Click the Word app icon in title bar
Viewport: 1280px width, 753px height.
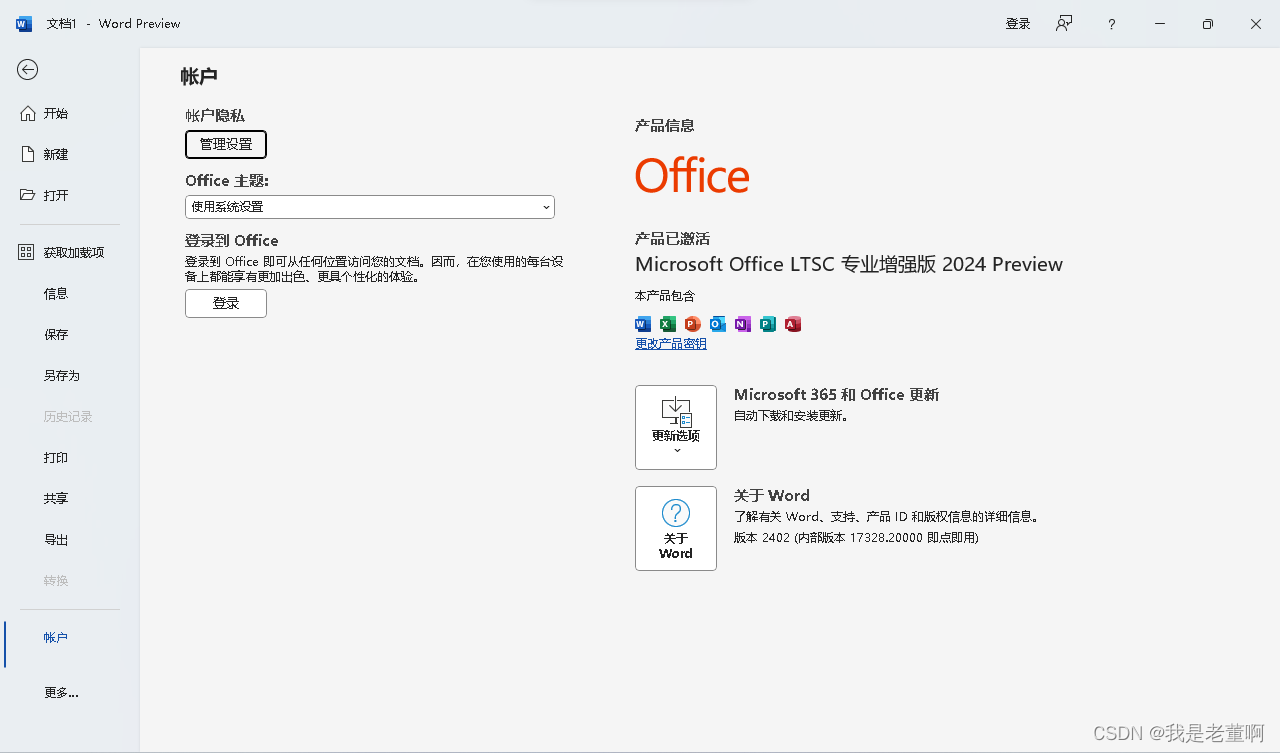(24, 24)
